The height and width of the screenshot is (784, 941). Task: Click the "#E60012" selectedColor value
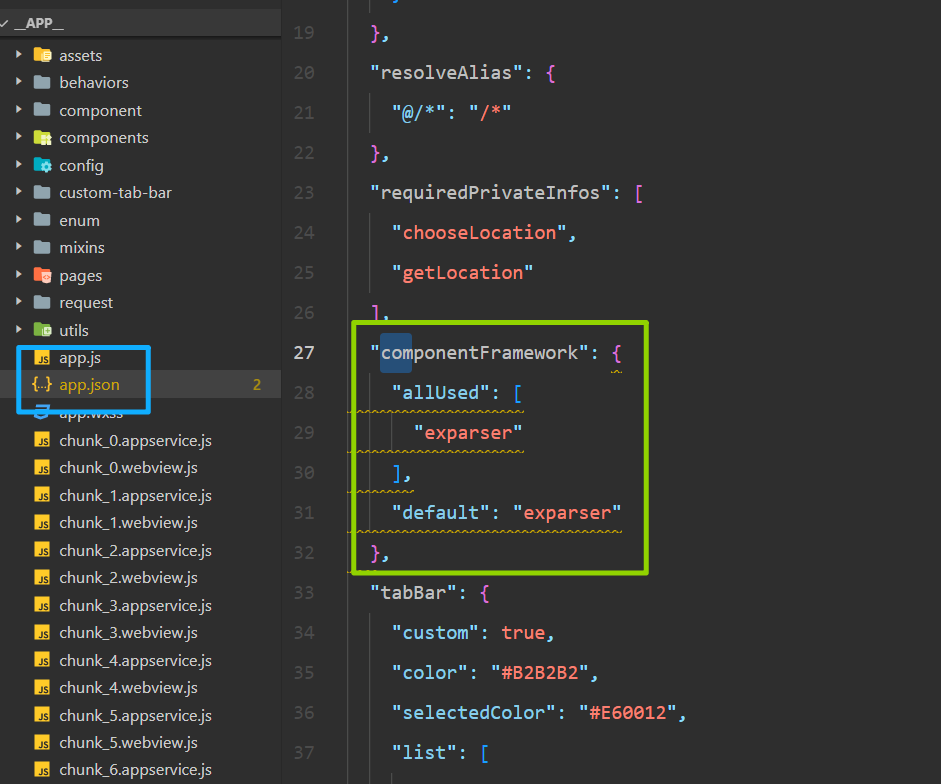(x=627, y=713)
